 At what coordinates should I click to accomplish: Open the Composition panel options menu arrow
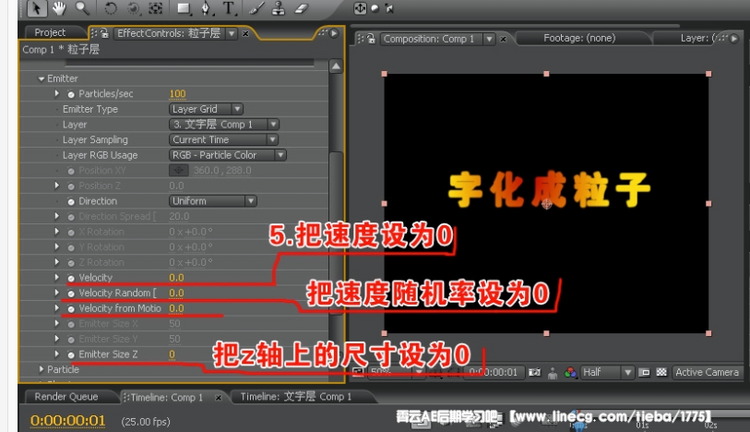point(734,38)
